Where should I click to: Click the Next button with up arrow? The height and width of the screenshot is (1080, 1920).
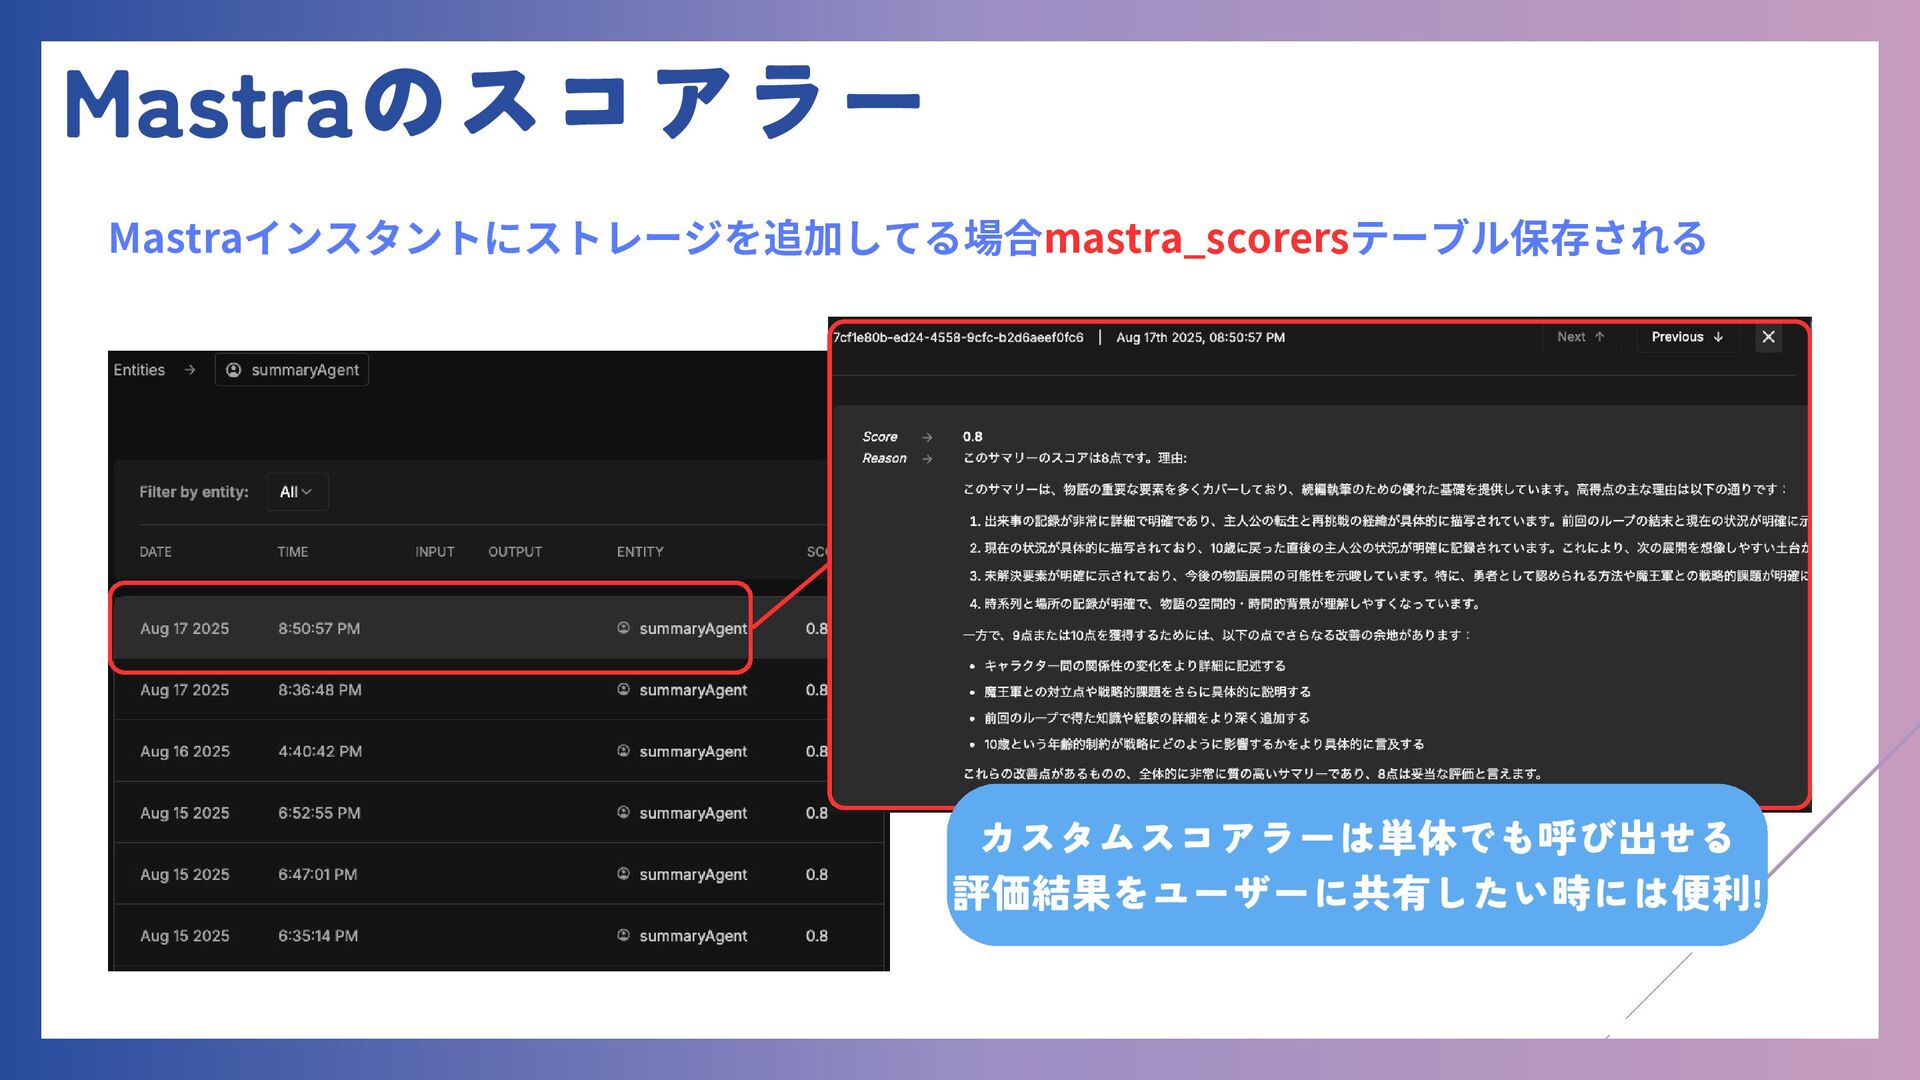pos(1580,337)
